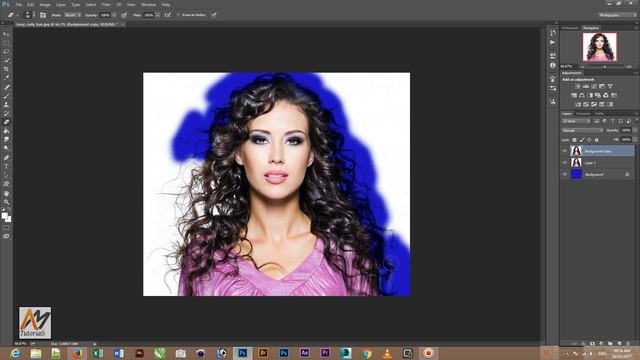Add an Exposure adjustment
This screenshot has width=640, height=360.
pyautogui.click(x=602, y=87)
